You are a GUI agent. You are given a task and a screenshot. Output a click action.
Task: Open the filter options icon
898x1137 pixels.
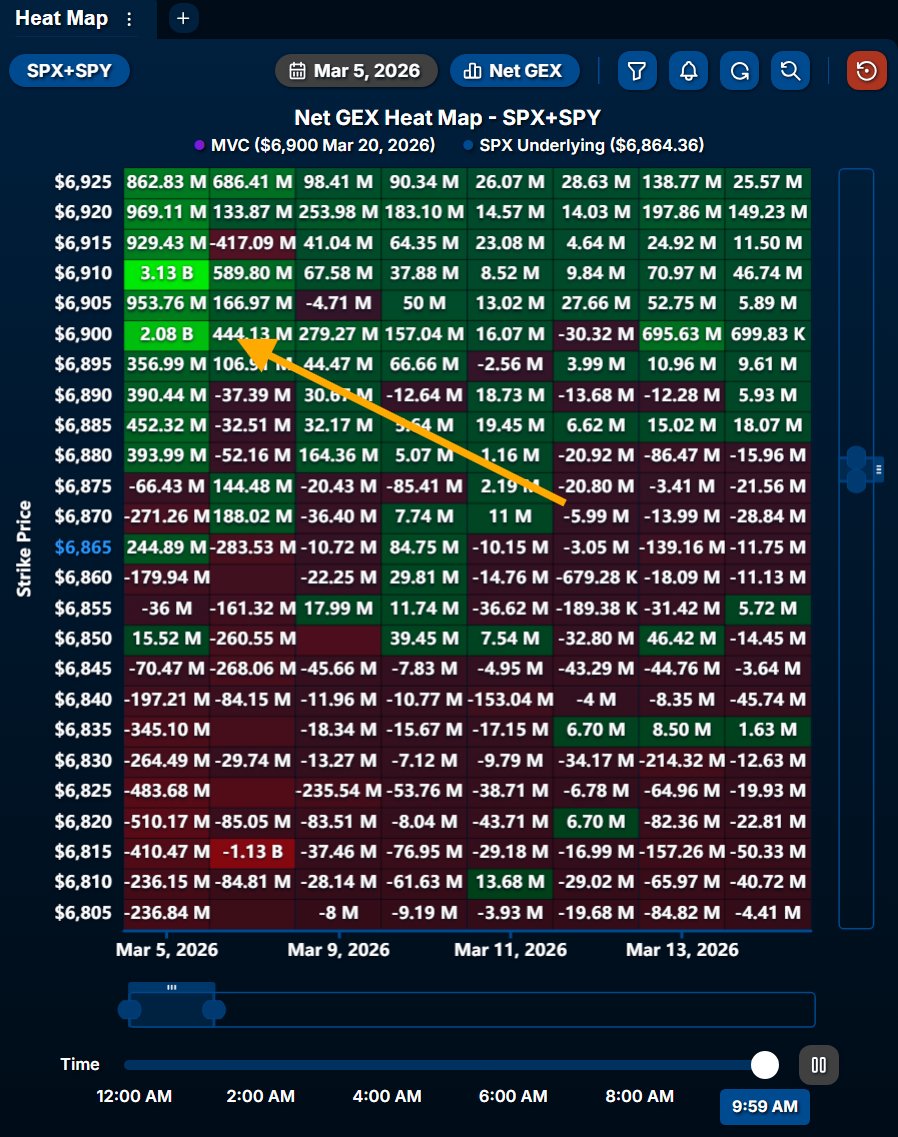tap(637, 71)
